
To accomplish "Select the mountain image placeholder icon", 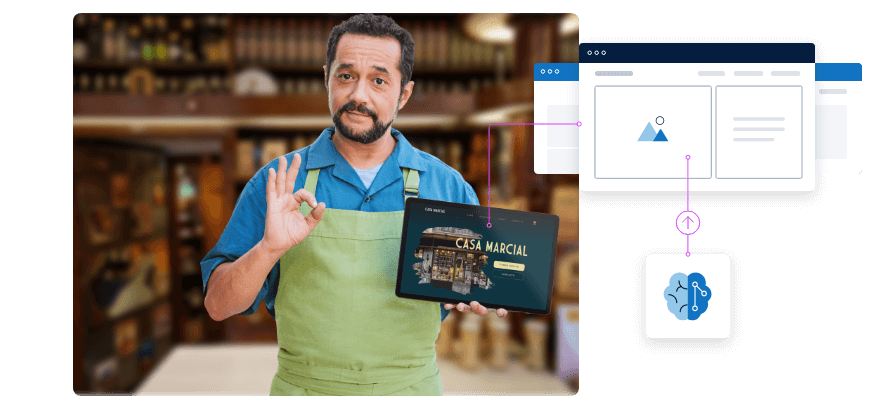I will click(653, 129).
